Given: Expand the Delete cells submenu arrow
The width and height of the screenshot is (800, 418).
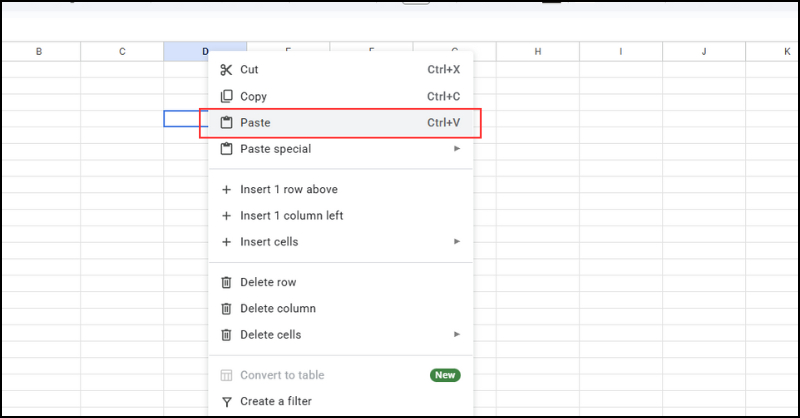Looking at the screenshot, I should (x=457, y=334).
